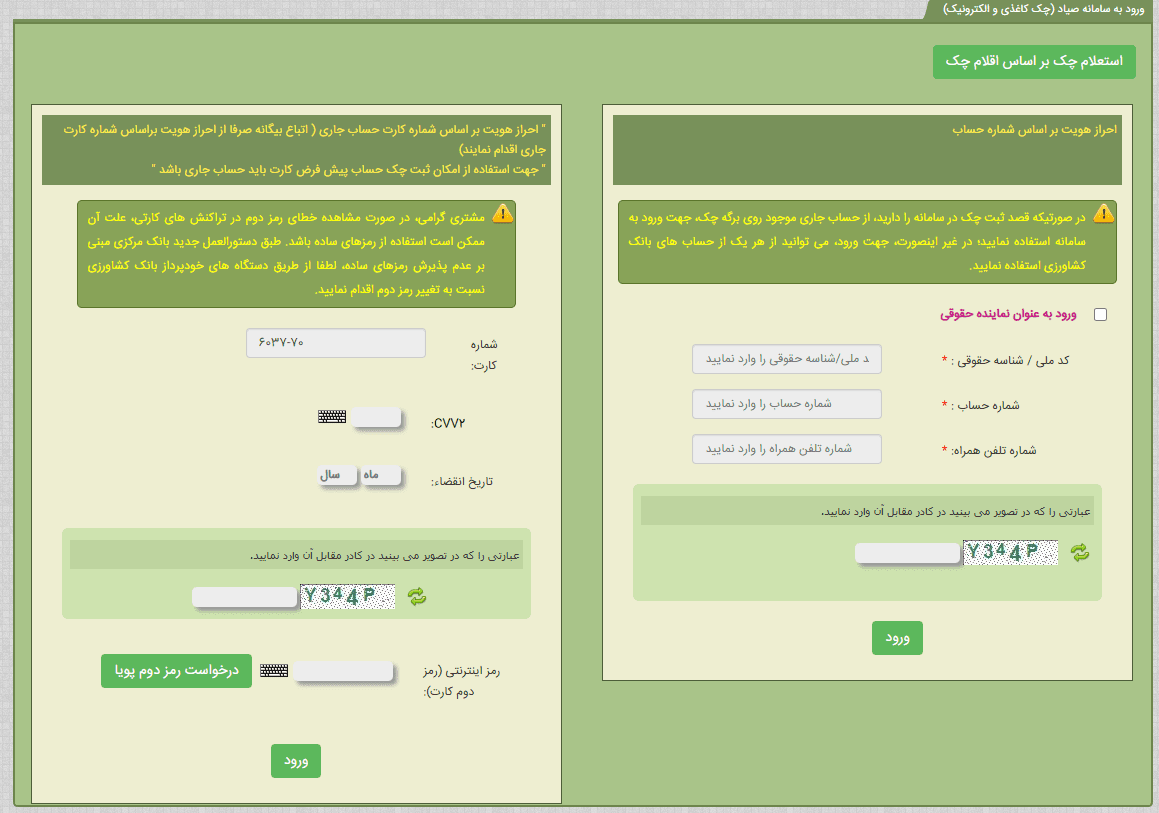Refresh the captcha in the card login section

[x=416, y=596]
